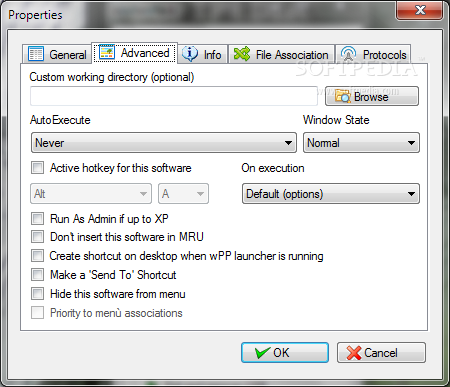450x387 pixels.
Task: Open the Window State dropdown
Action: coord(361,143)
